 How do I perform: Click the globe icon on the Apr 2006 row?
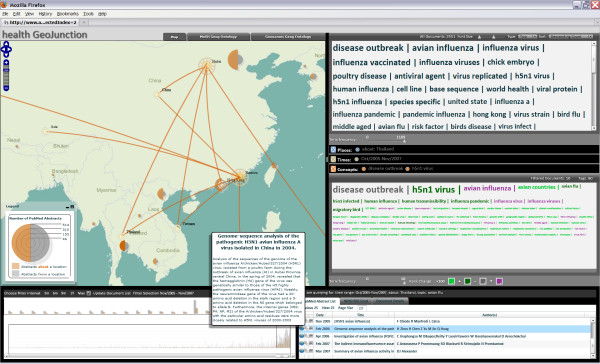coord(302,336)
